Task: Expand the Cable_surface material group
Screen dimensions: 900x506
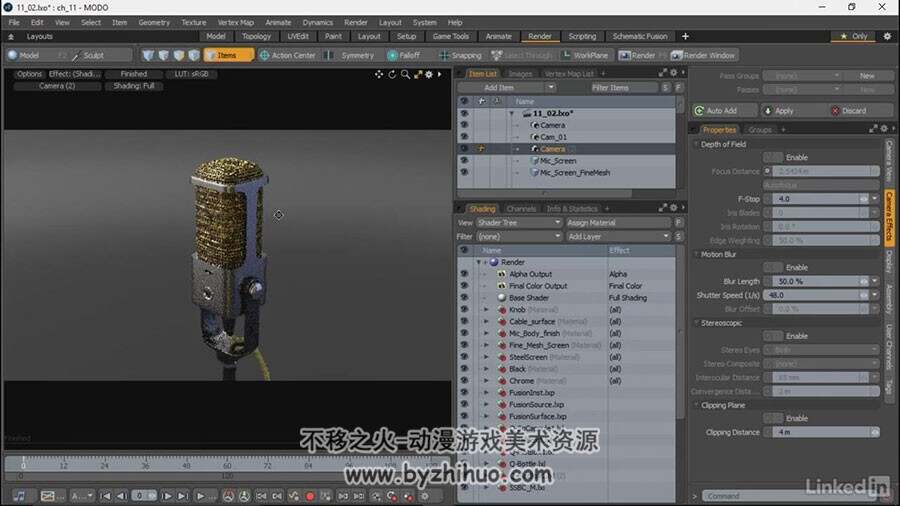Action: (486, 322)
